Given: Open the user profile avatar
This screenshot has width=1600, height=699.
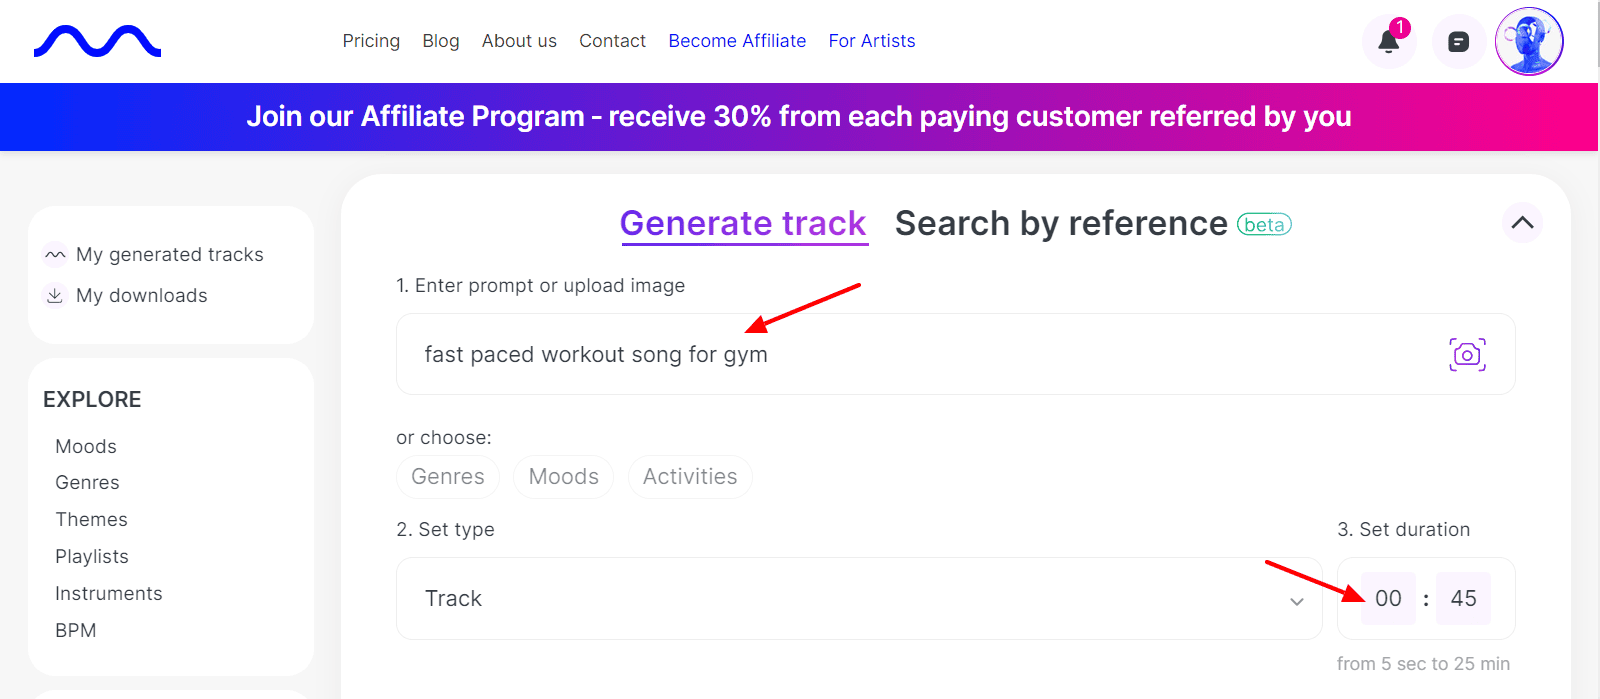Looking at the screenshot, I should (1528, 42).
